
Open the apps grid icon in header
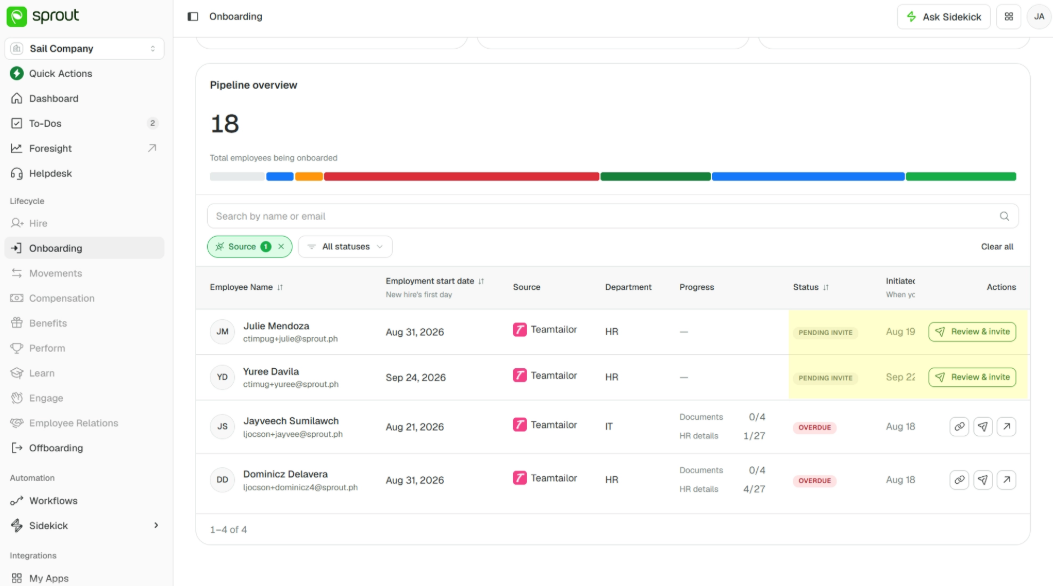(1009, 17)
